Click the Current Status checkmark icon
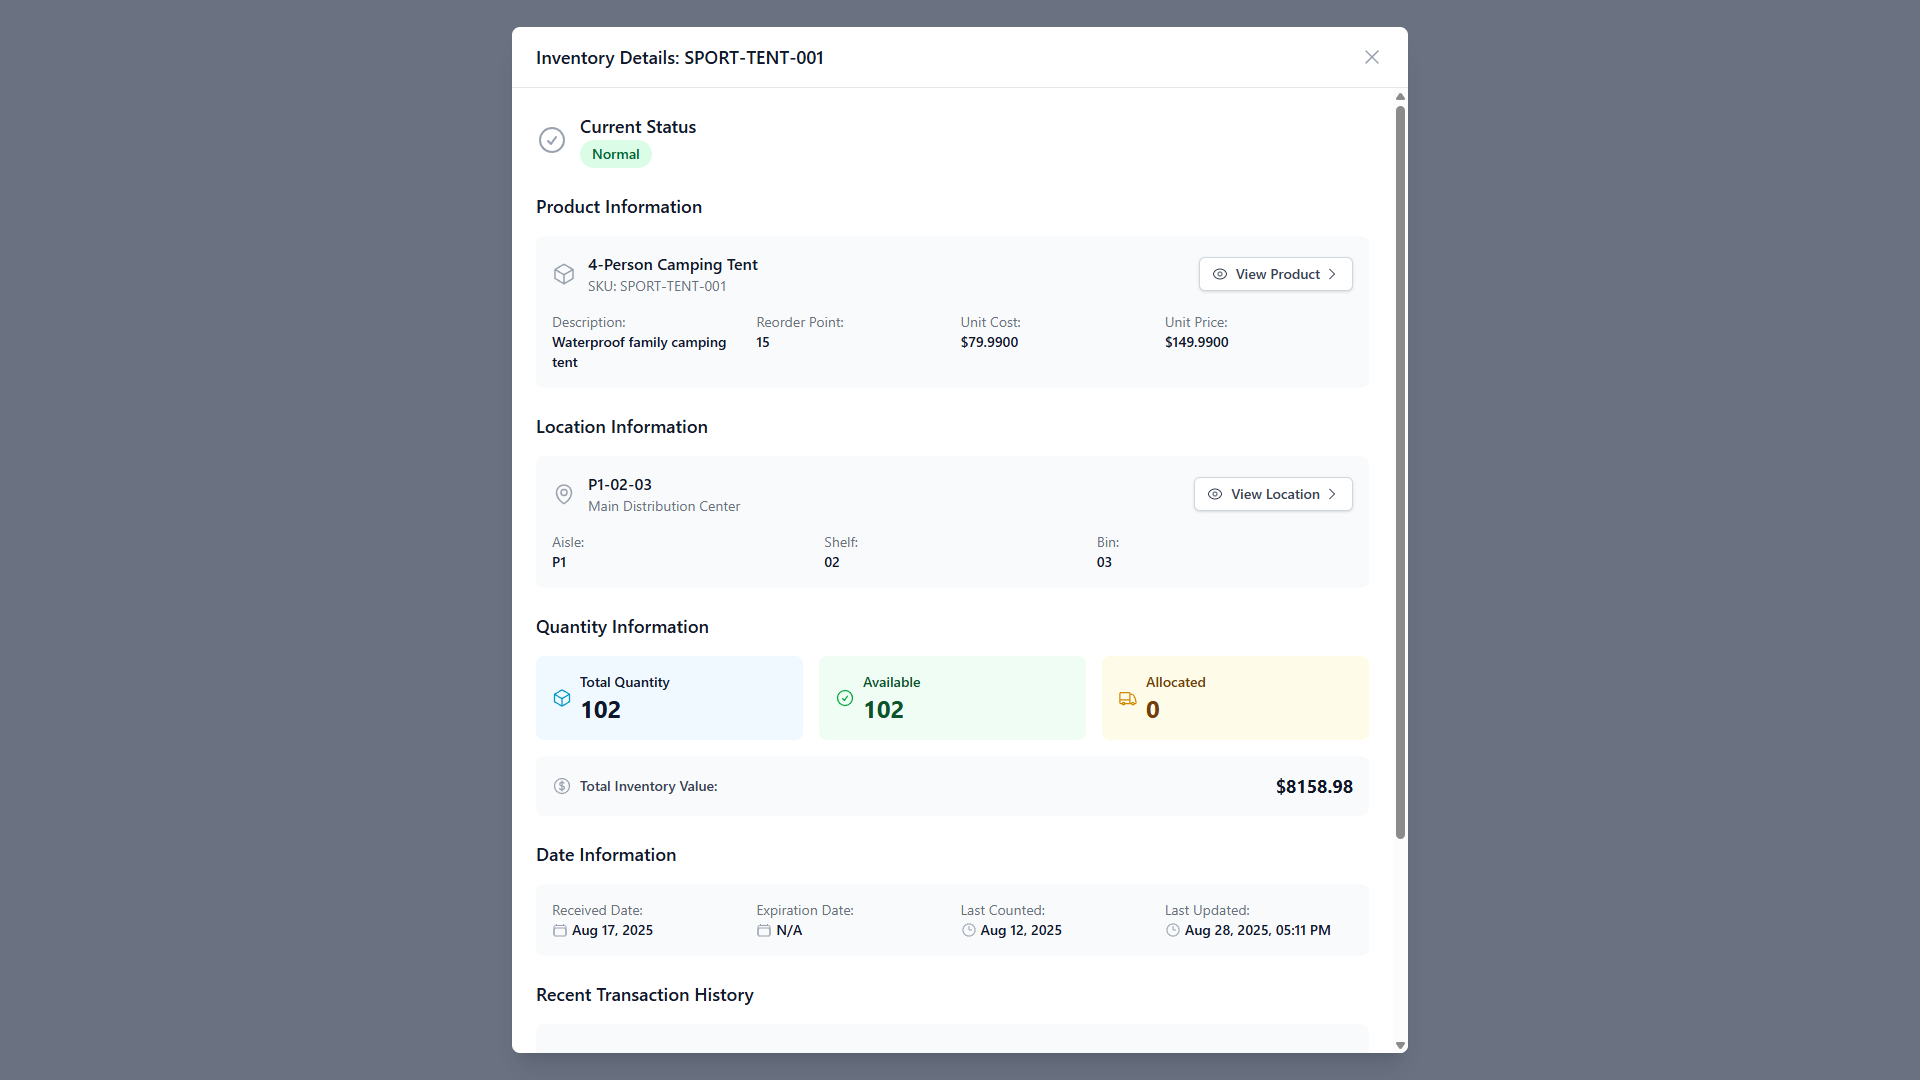 [552, 140]
